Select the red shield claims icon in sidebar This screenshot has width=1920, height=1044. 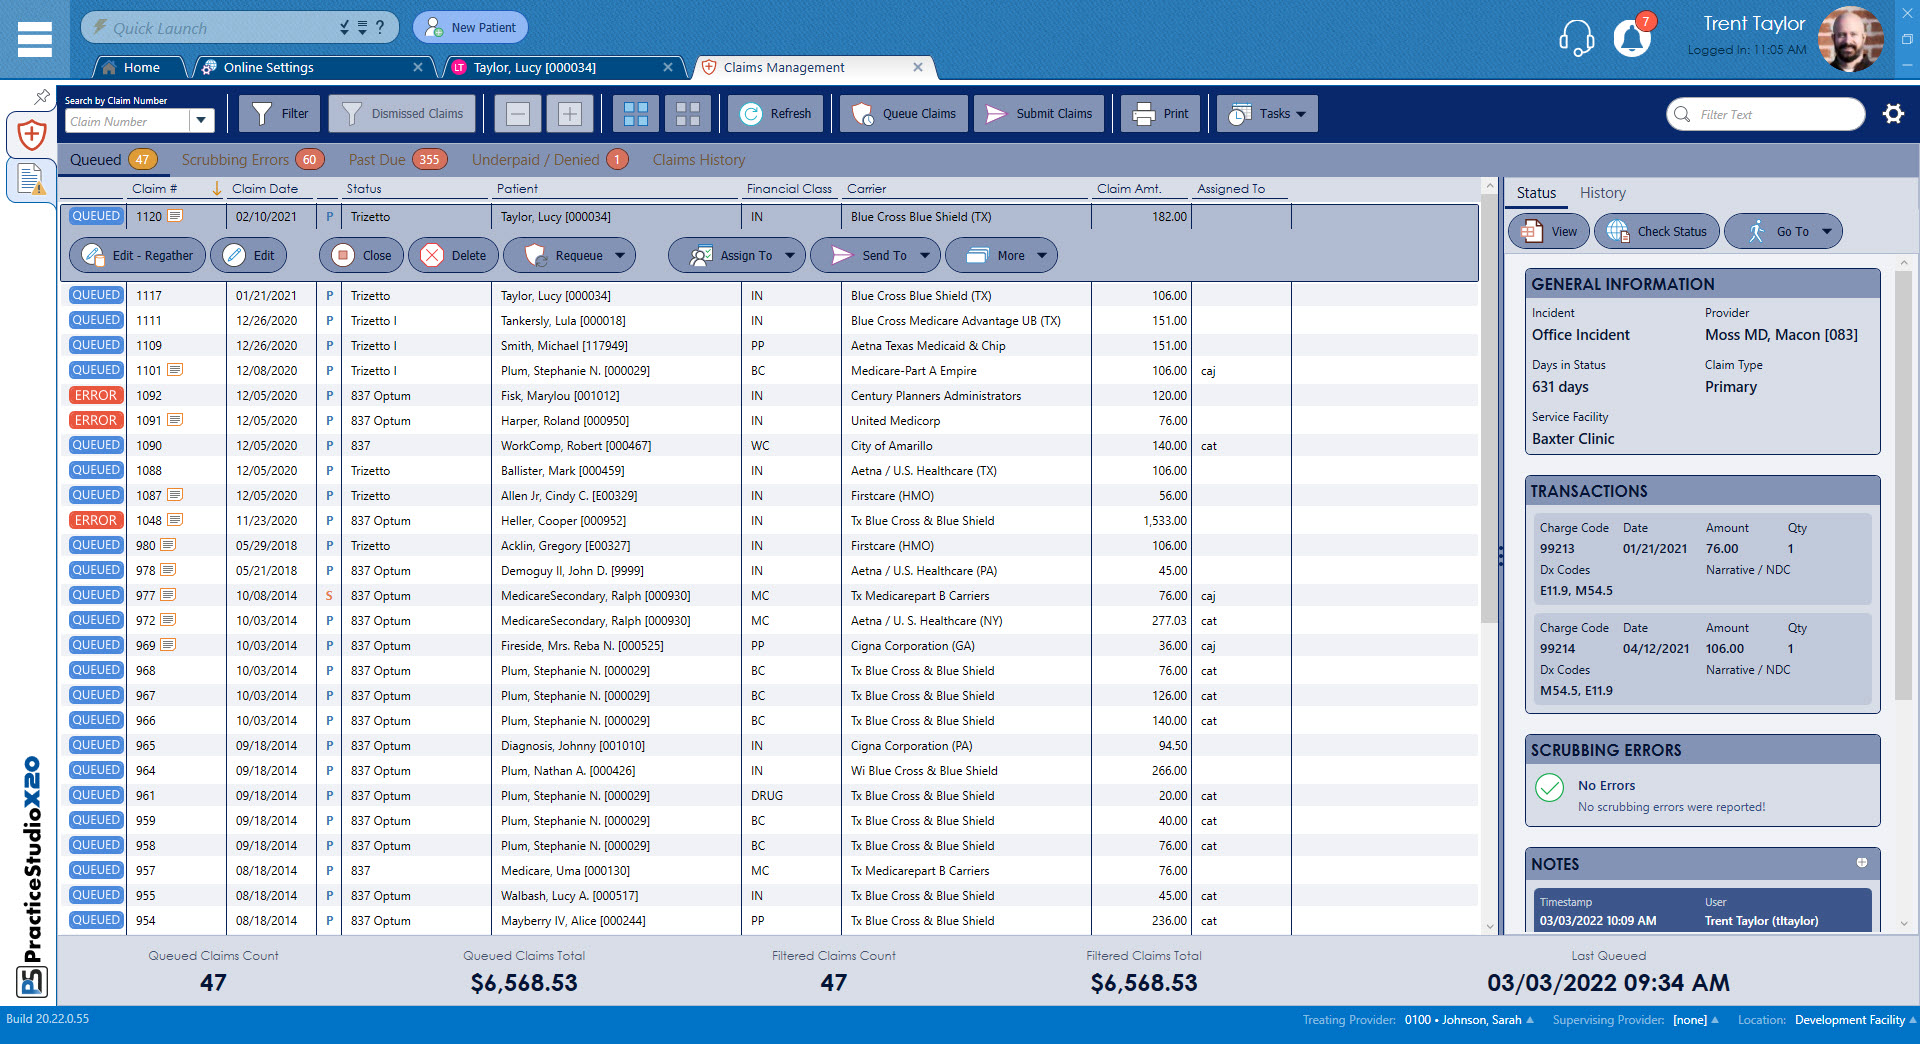(31, 134)
